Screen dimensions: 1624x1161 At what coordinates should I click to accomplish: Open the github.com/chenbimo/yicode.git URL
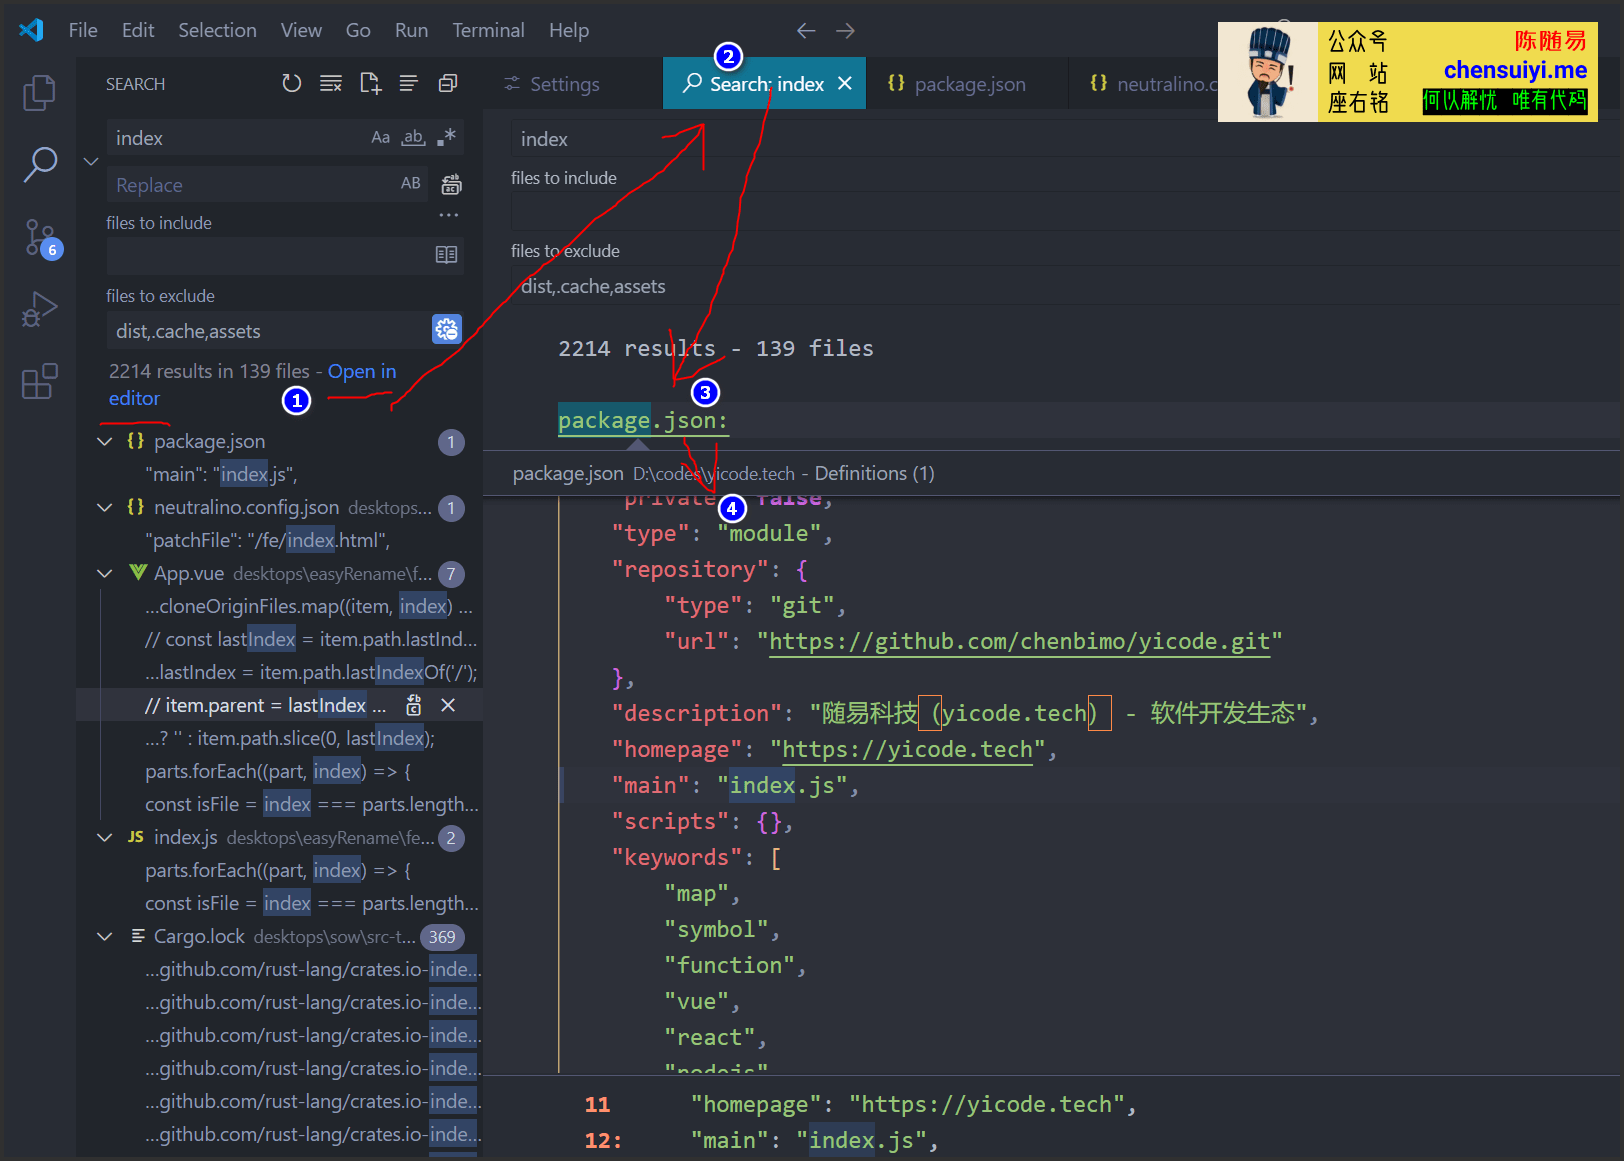1019,641
